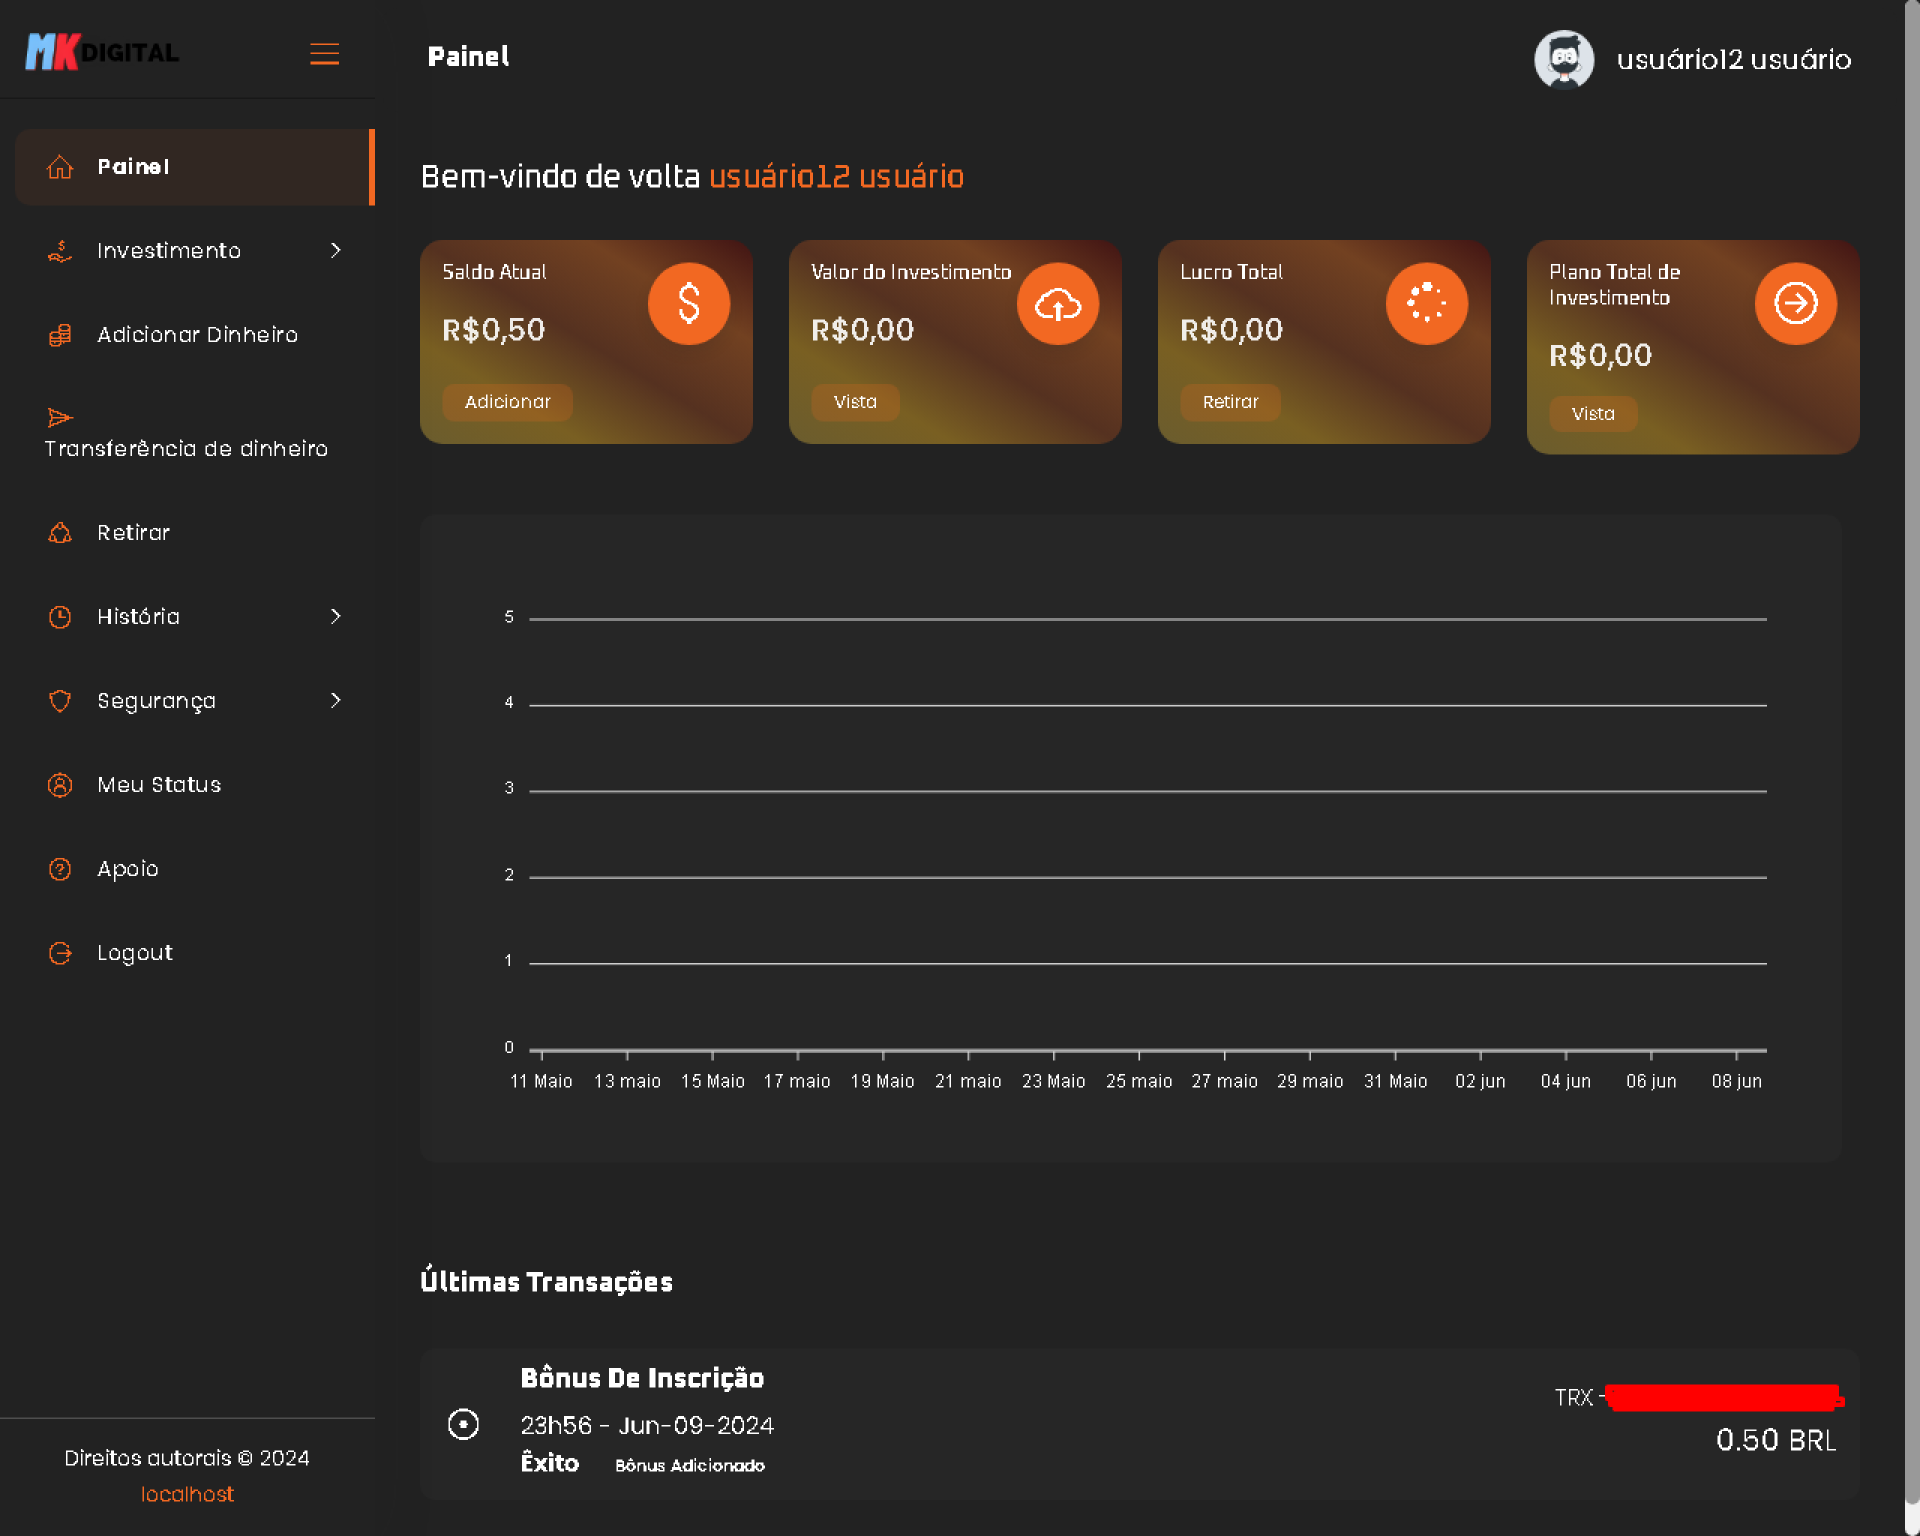Go to Apoio support page
The image size is (1920, 1536).
point(127,869)
